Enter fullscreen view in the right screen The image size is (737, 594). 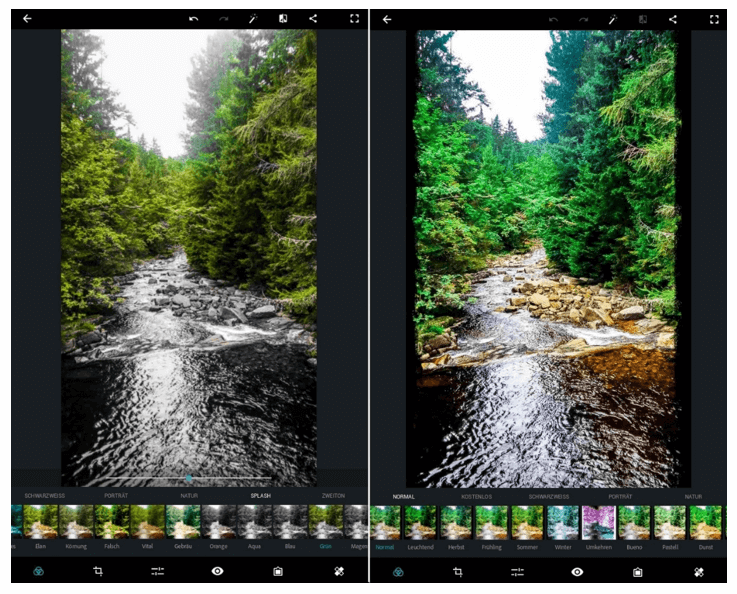pos(714,20)
